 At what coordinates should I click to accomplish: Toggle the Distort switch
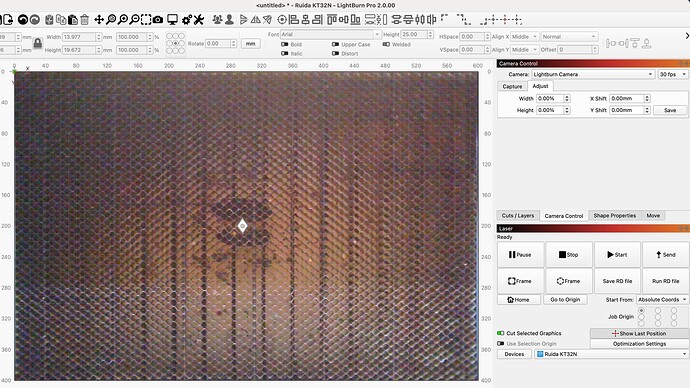click(335, 54)
